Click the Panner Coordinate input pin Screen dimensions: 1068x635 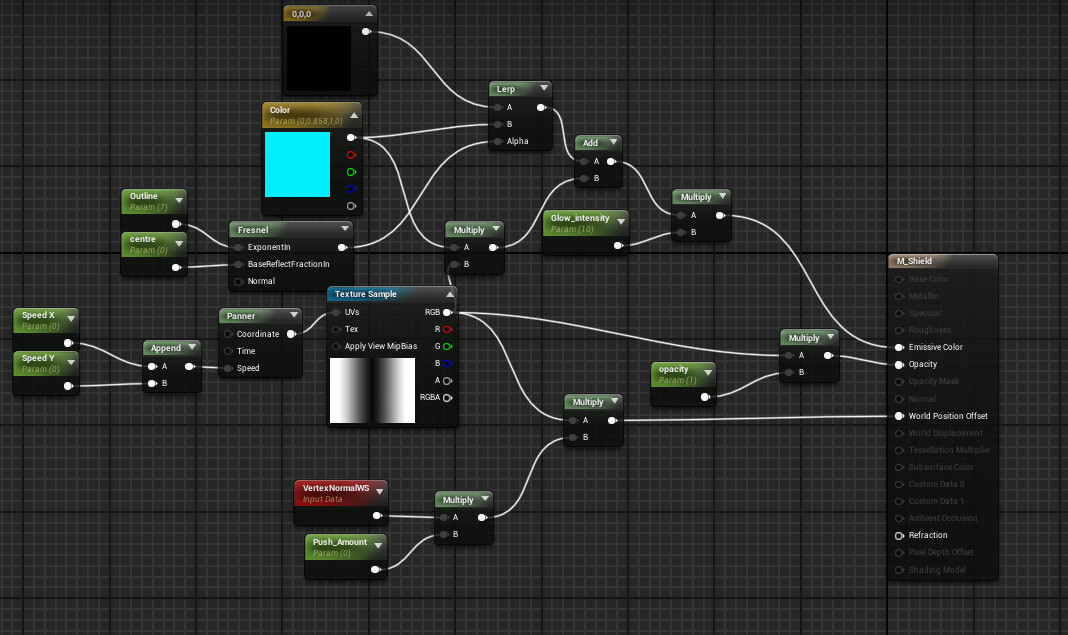pyautogui.click(x=229, y=334)
